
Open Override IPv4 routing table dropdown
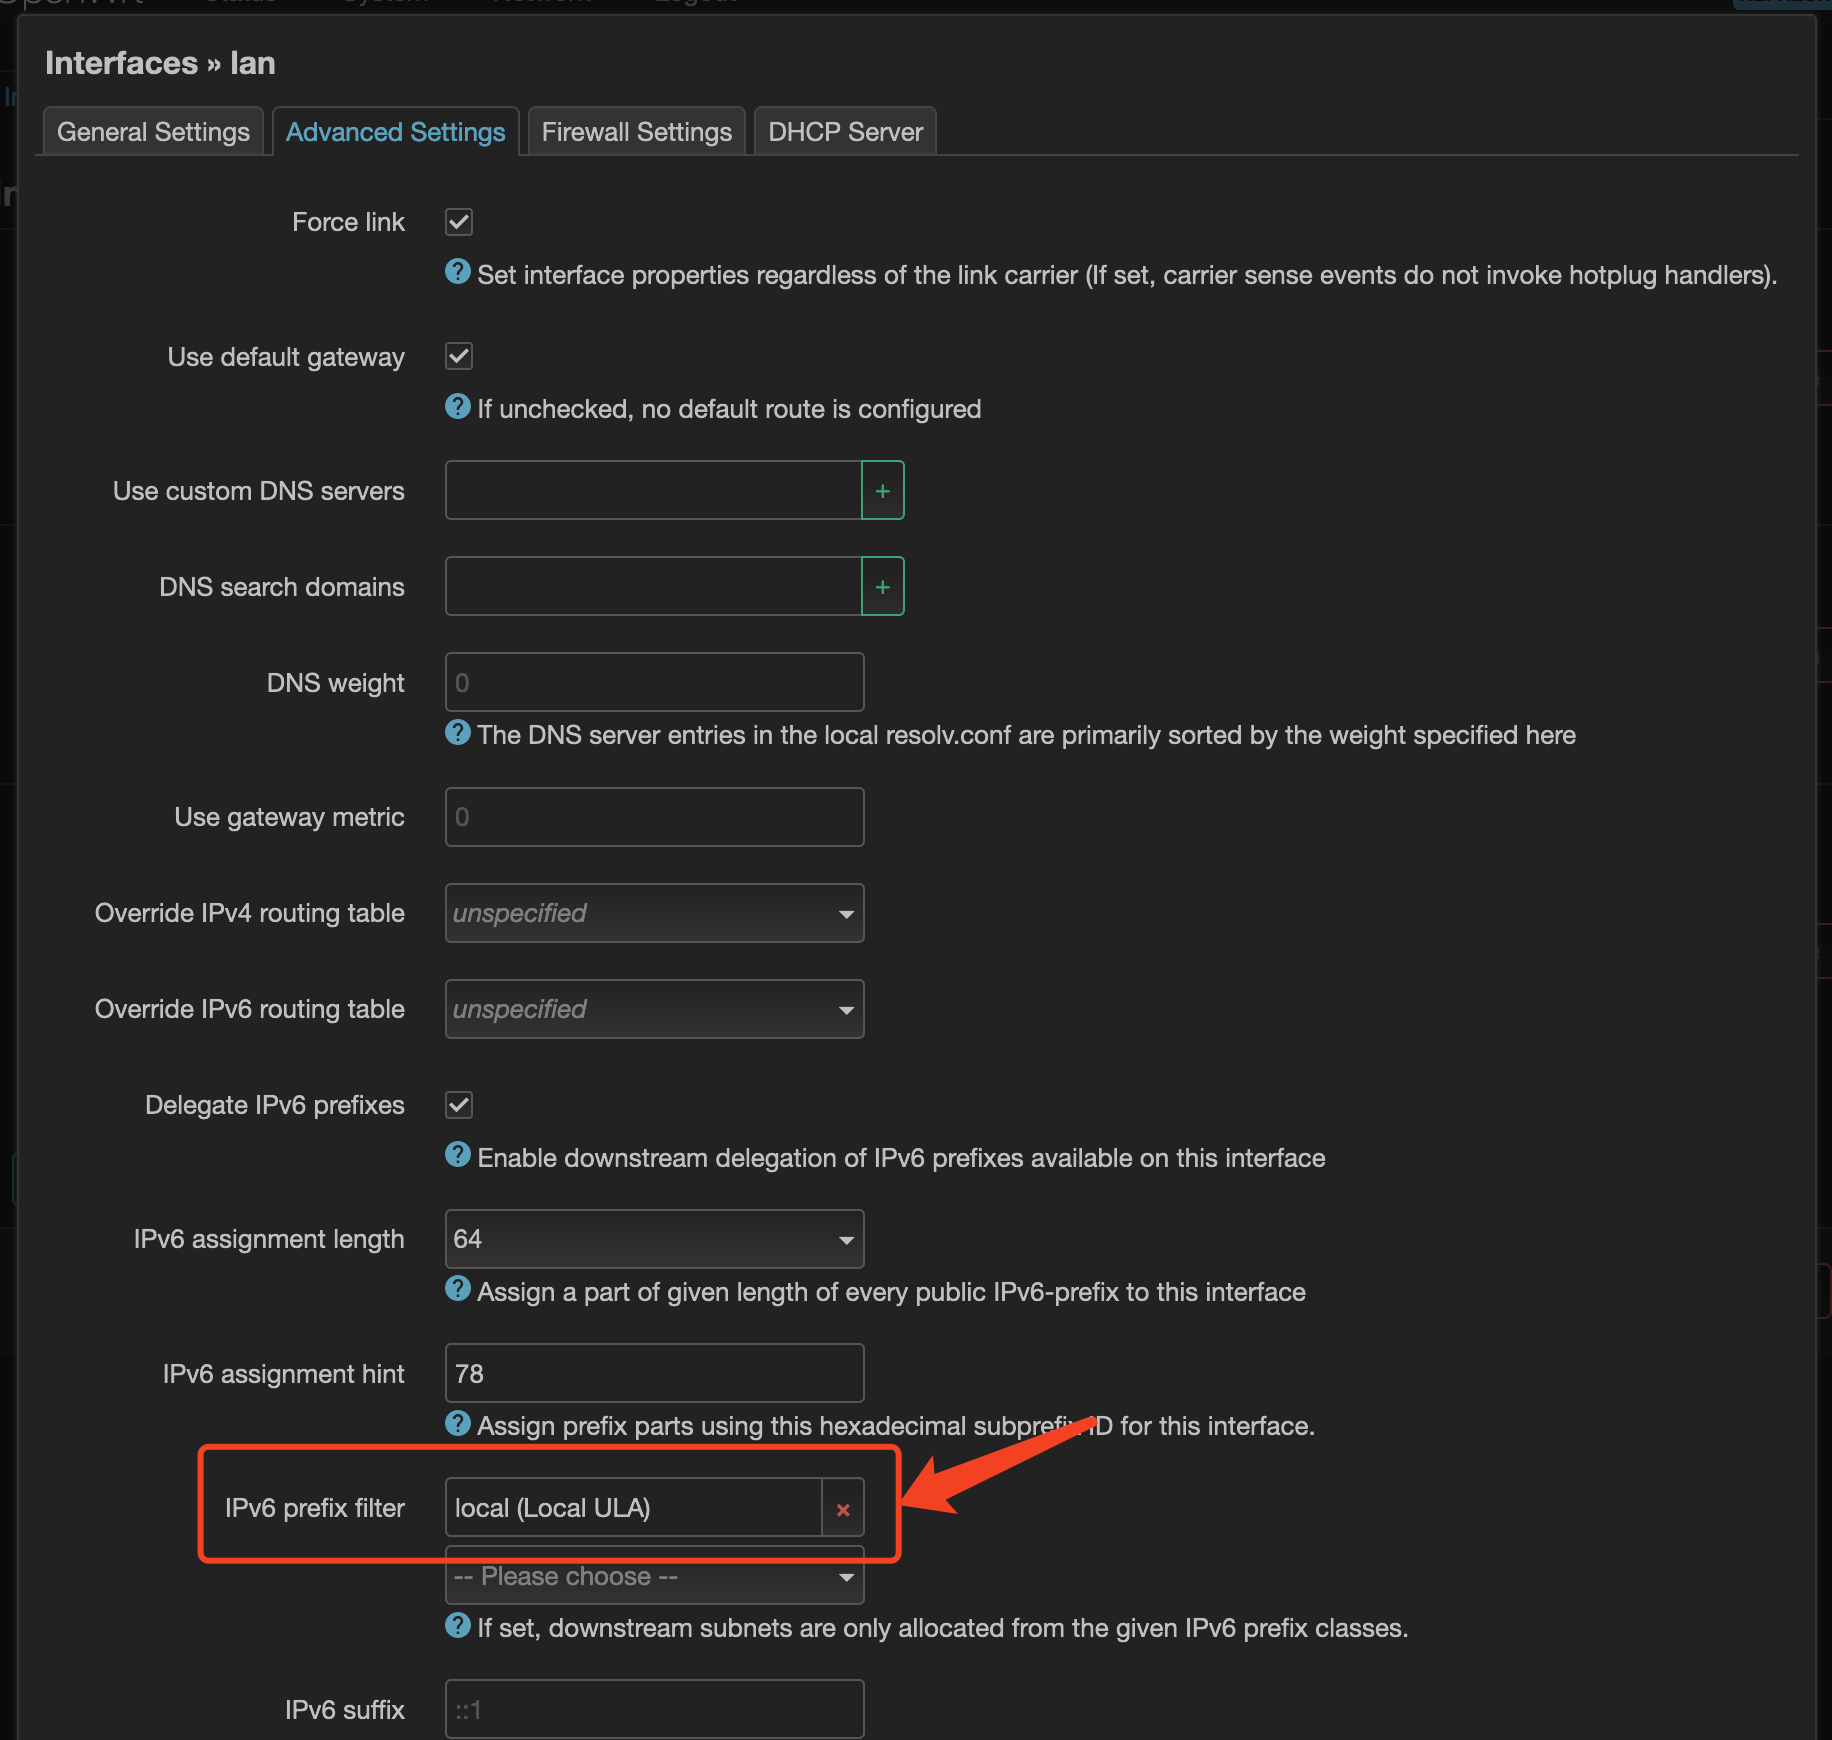tap(654, 913)
